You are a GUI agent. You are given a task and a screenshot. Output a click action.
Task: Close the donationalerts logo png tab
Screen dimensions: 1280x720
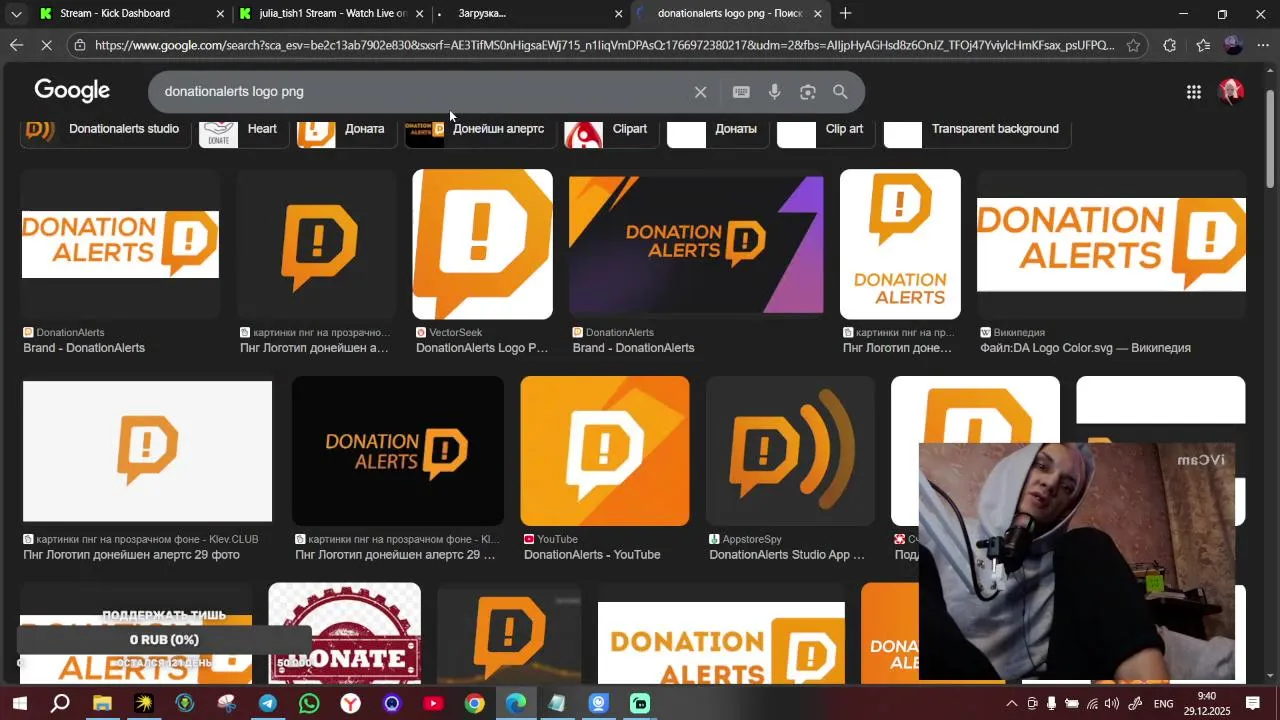pos(818,14)
